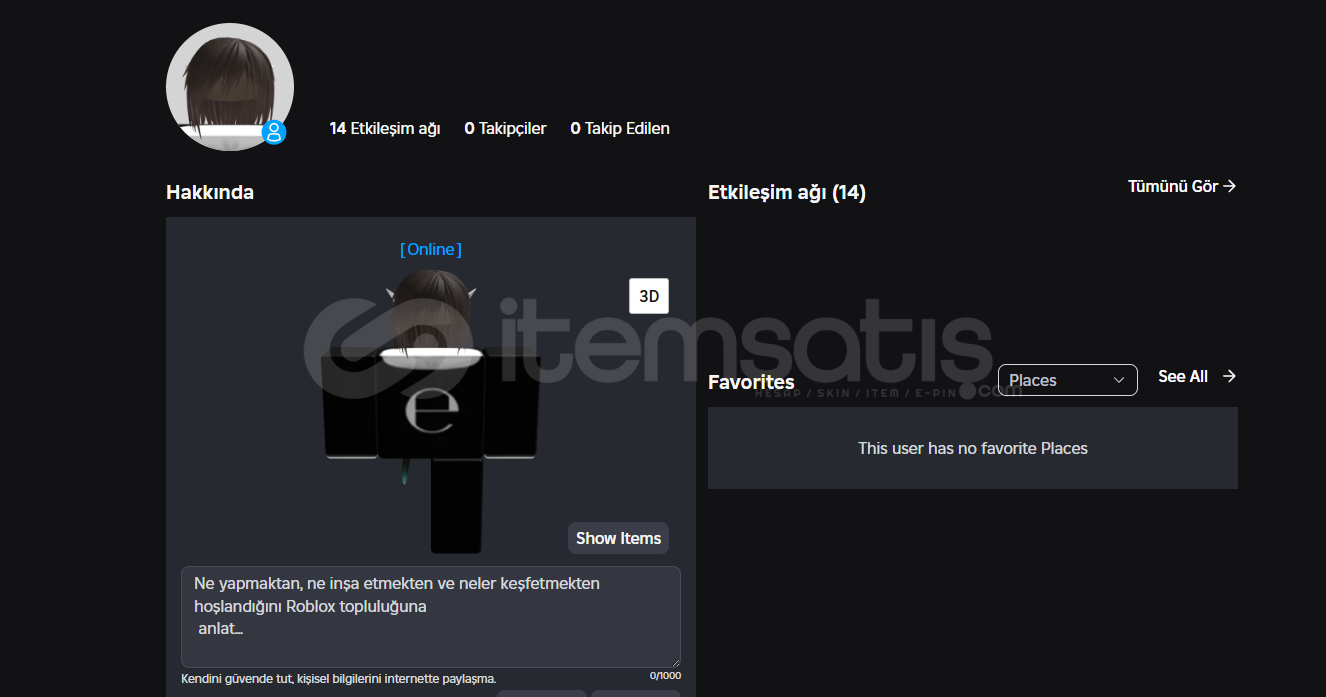This screenshot has width=1326, height=697.
Task: Open the 0 Takip Edilen following count
Action: (x=620, y=128)
